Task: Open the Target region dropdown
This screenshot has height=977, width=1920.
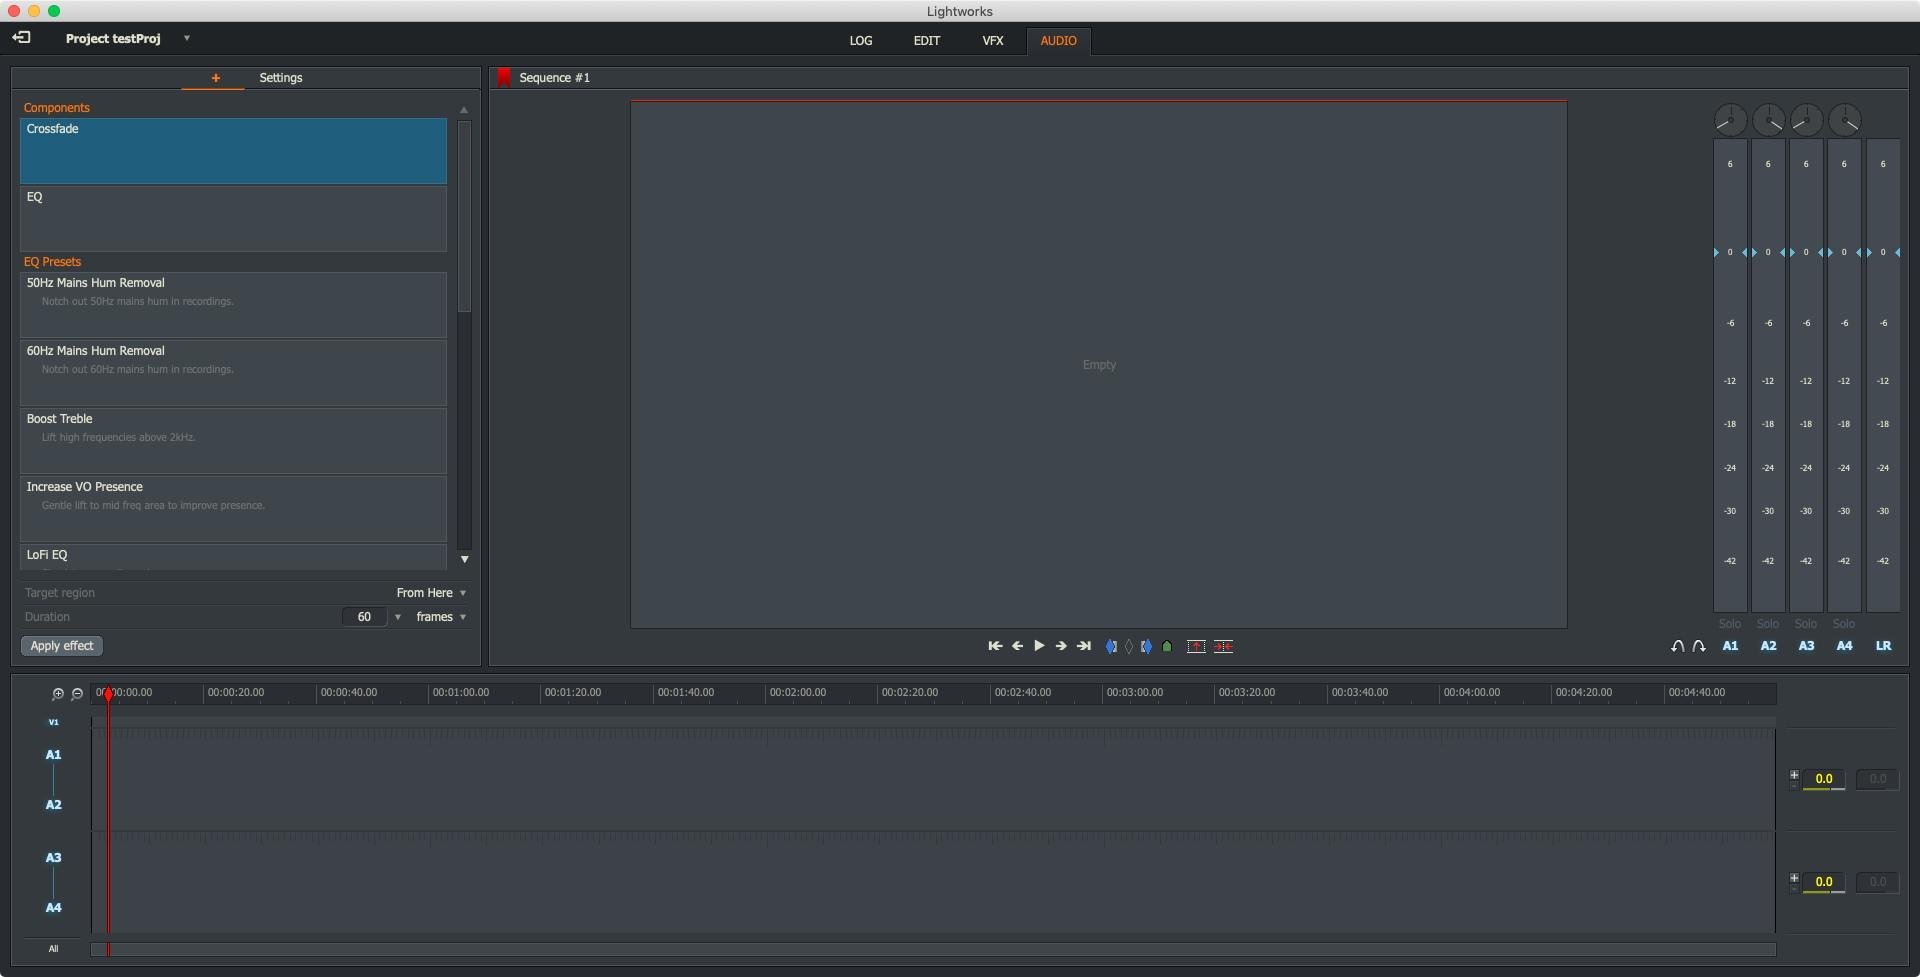Action: click(x=432, y=593)
